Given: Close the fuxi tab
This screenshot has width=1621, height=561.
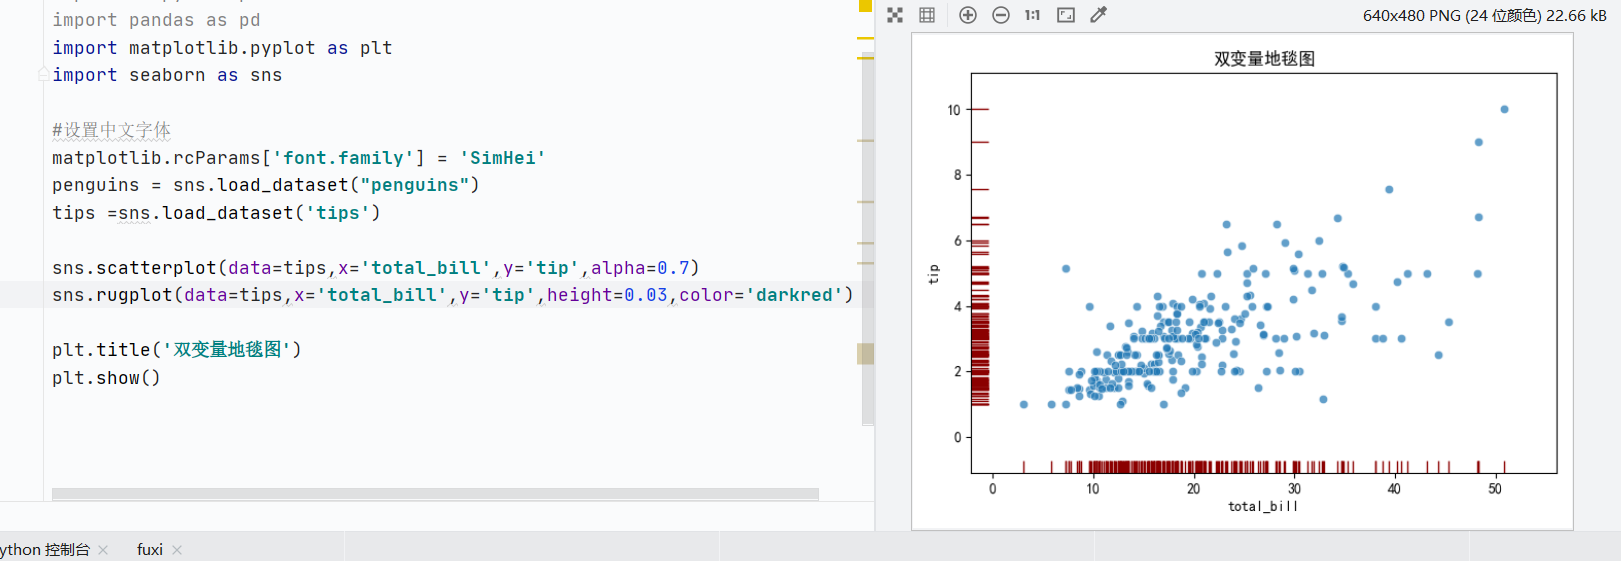Looking at the screenshot, I should coord(177,550).
